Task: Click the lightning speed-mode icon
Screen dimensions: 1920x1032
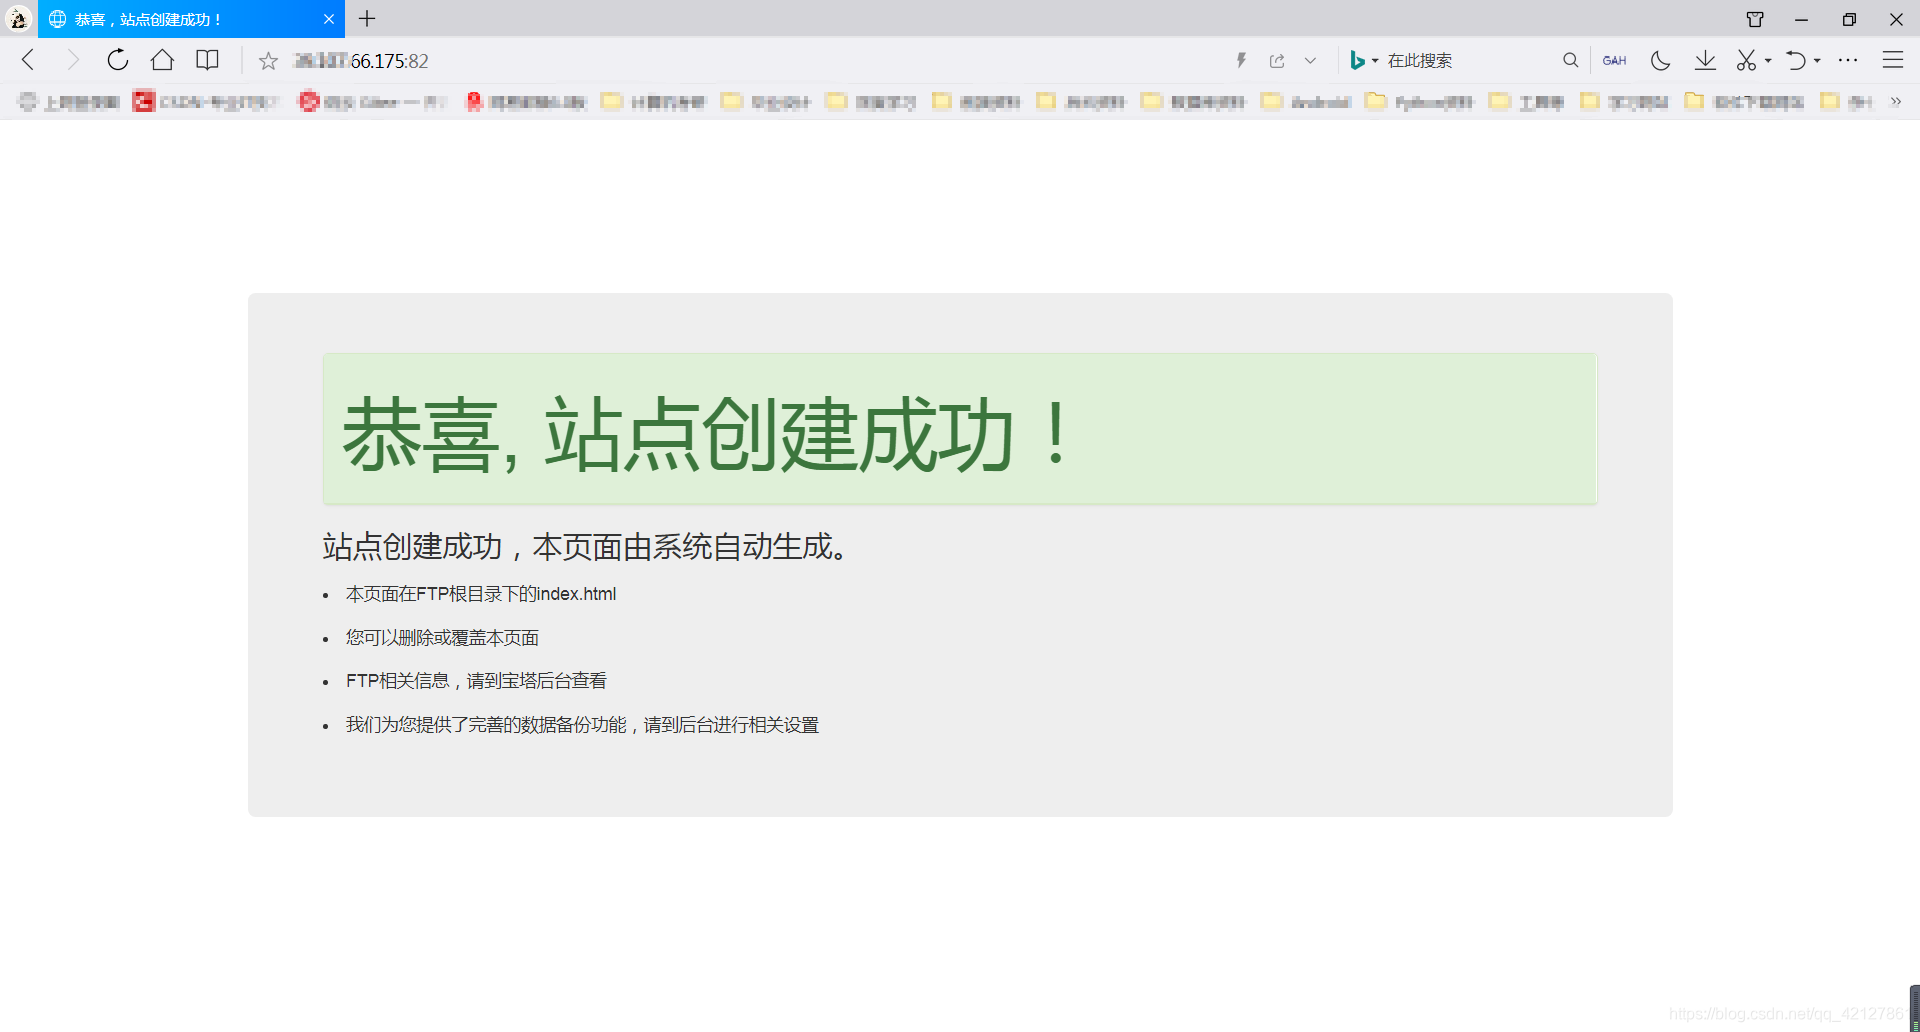Action: point(1241,60)
